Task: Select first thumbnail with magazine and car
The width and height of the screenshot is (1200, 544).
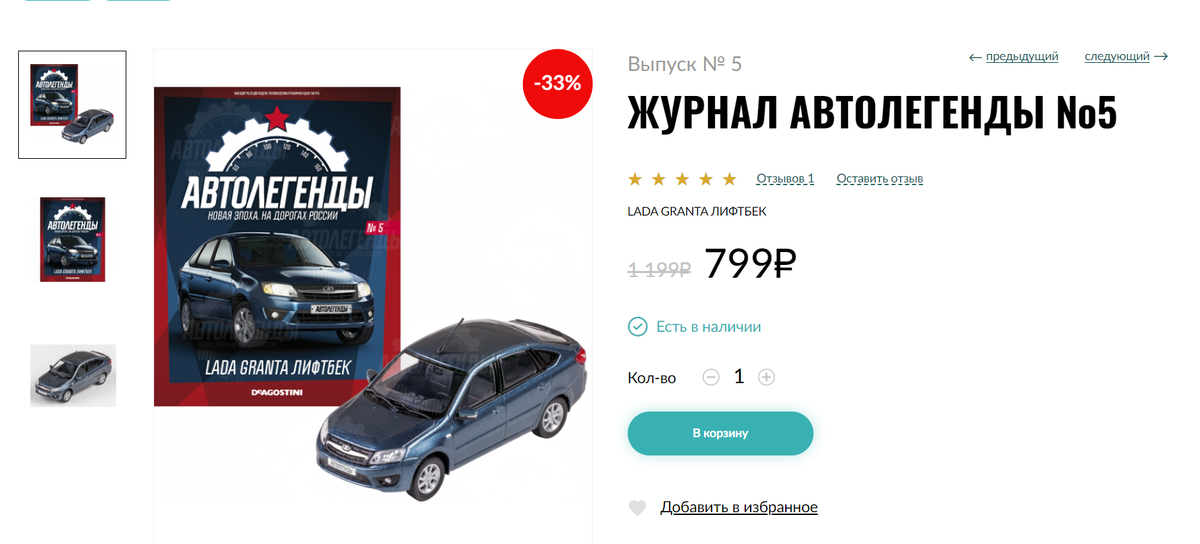Action: (72, 104)
